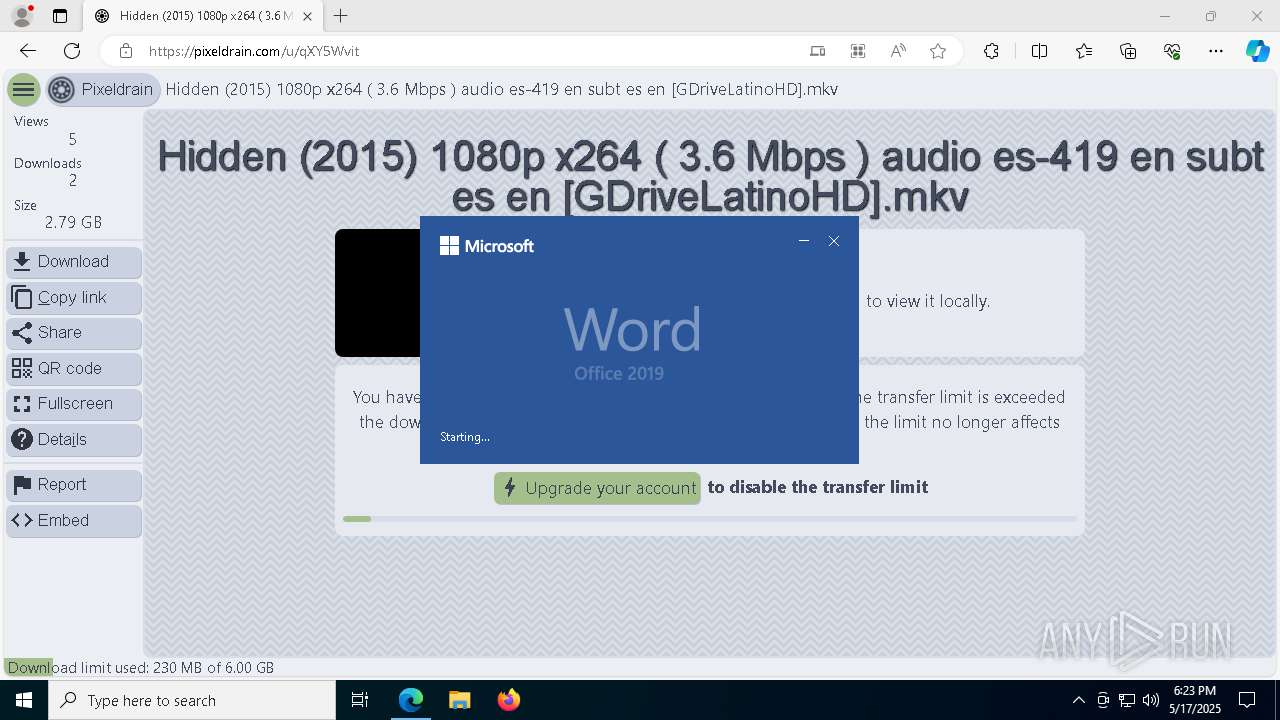Click the file name in header bar
The width and height of the screenshot is (1280, 720).
pos(502,90)
